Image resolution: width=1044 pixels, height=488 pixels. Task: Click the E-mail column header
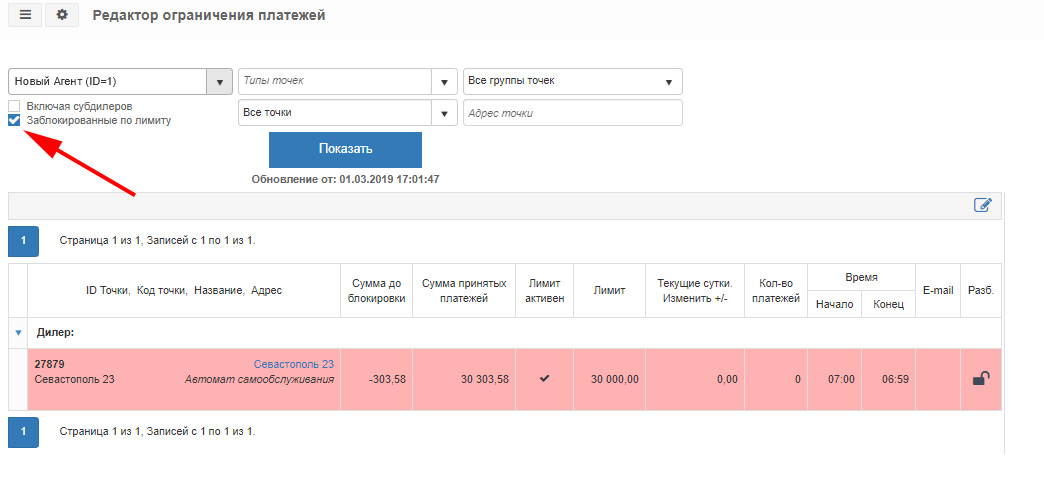[938, 291]
